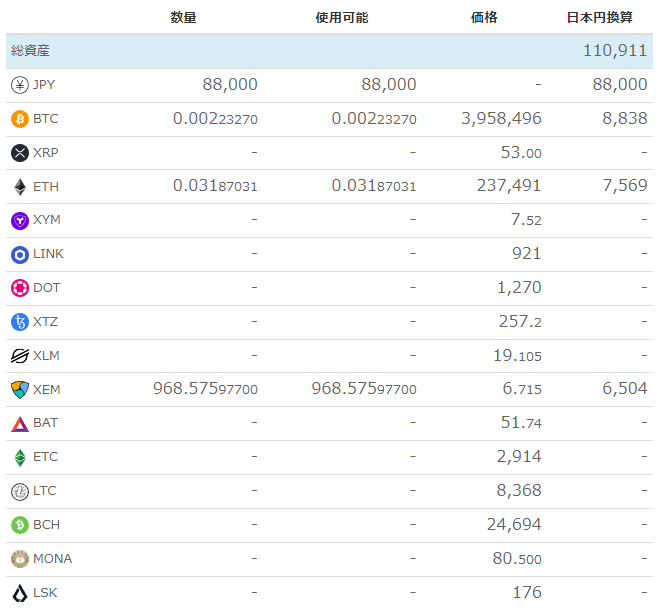Image resolution: width=661 pixels, height=611 pixels.
Task: Click the yen JPY circle icon
Action: pyautogui.click(x=20, y=85)
